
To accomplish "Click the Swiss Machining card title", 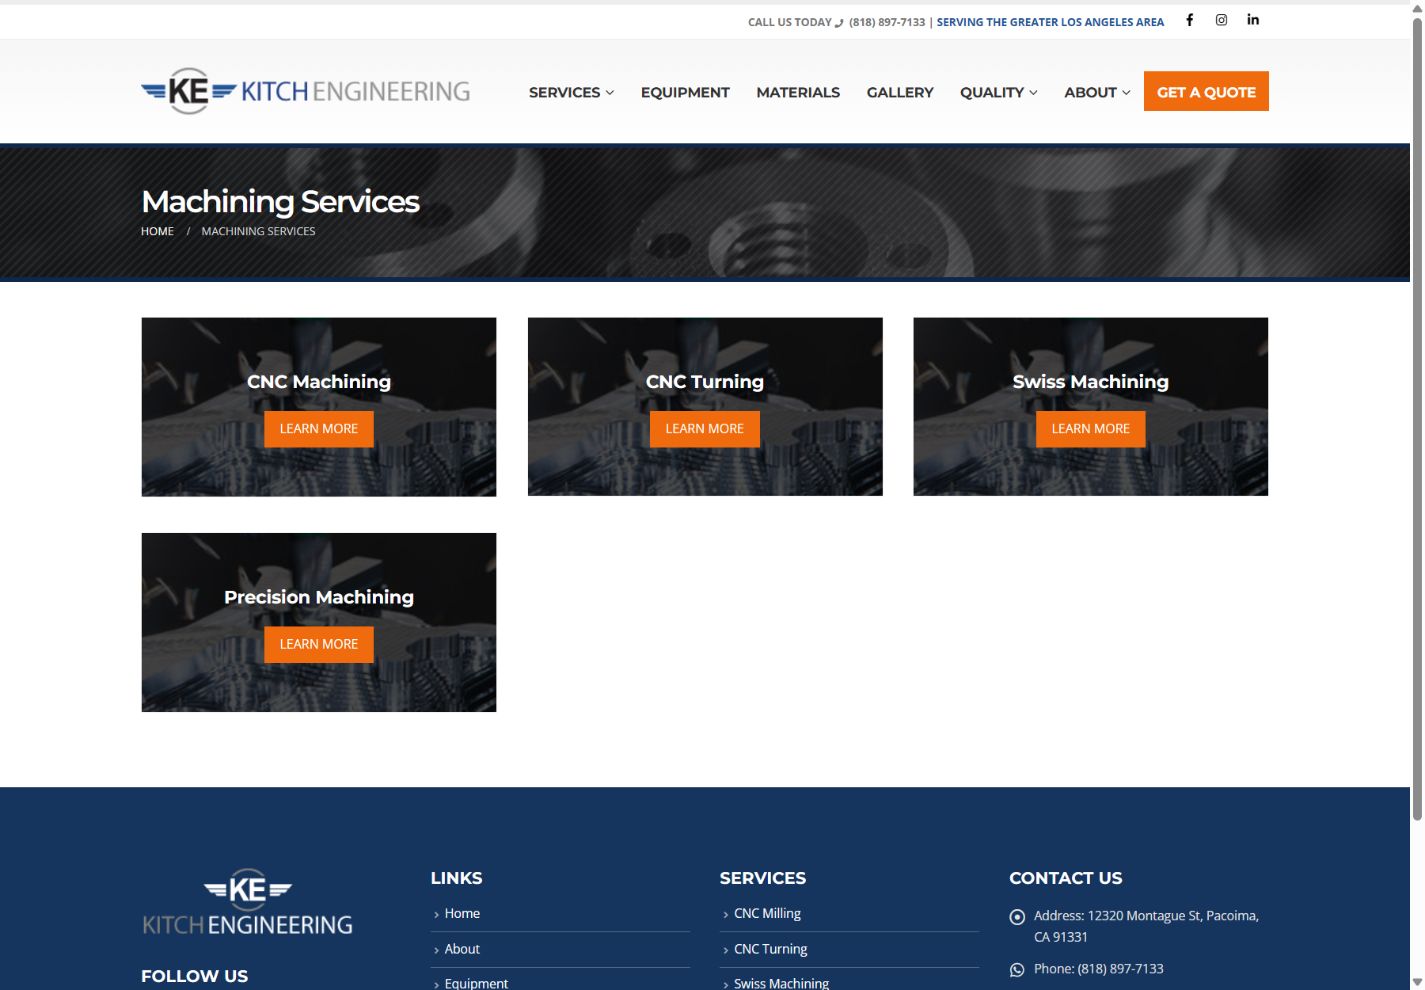I will point(1090,381).
